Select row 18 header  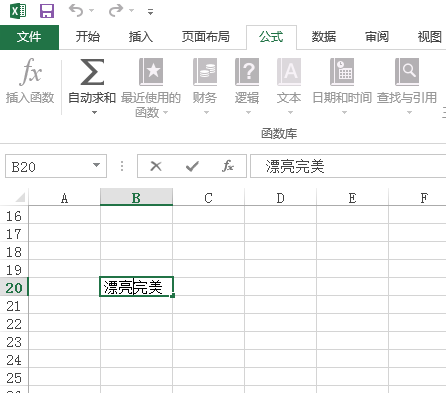[x=14, y=252]
